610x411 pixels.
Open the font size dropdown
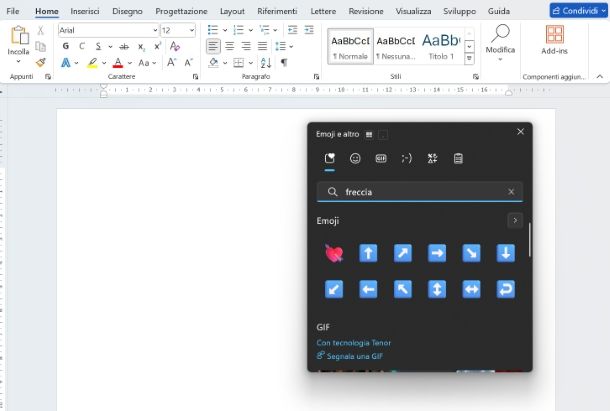191,30
